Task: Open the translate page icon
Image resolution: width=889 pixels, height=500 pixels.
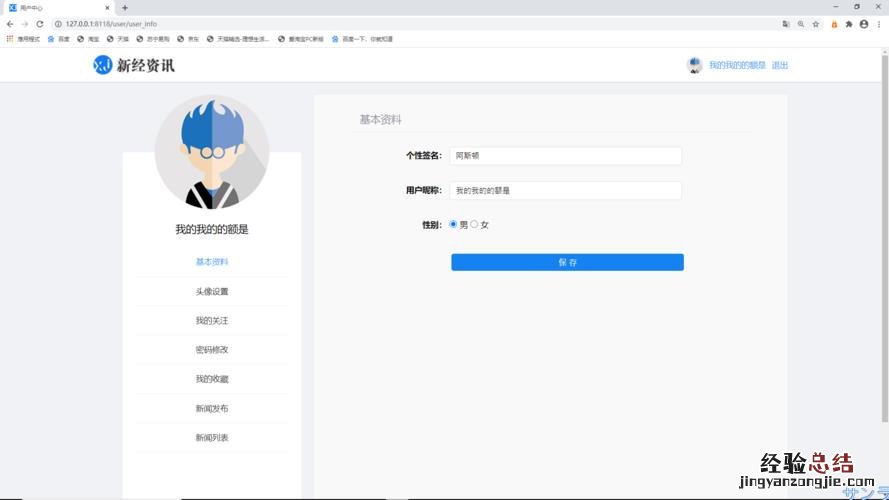Action: tap(786, 24)
